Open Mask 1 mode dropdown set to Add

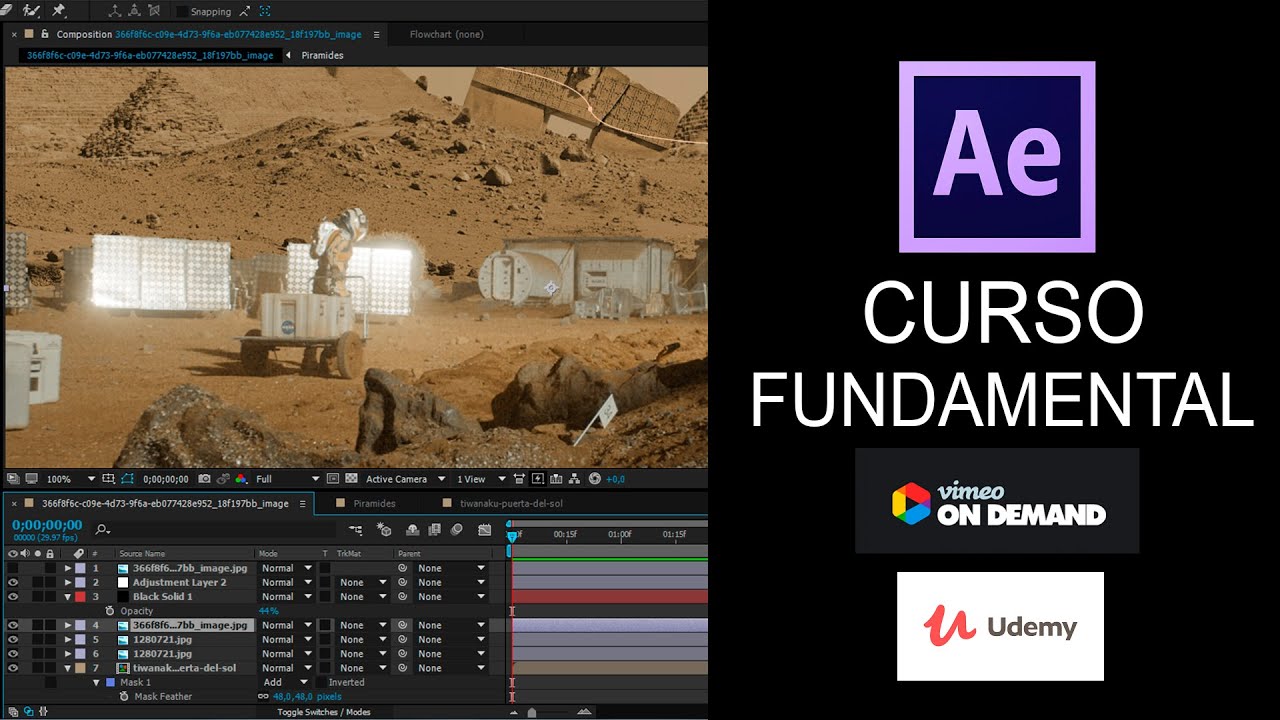pos(286,682)
